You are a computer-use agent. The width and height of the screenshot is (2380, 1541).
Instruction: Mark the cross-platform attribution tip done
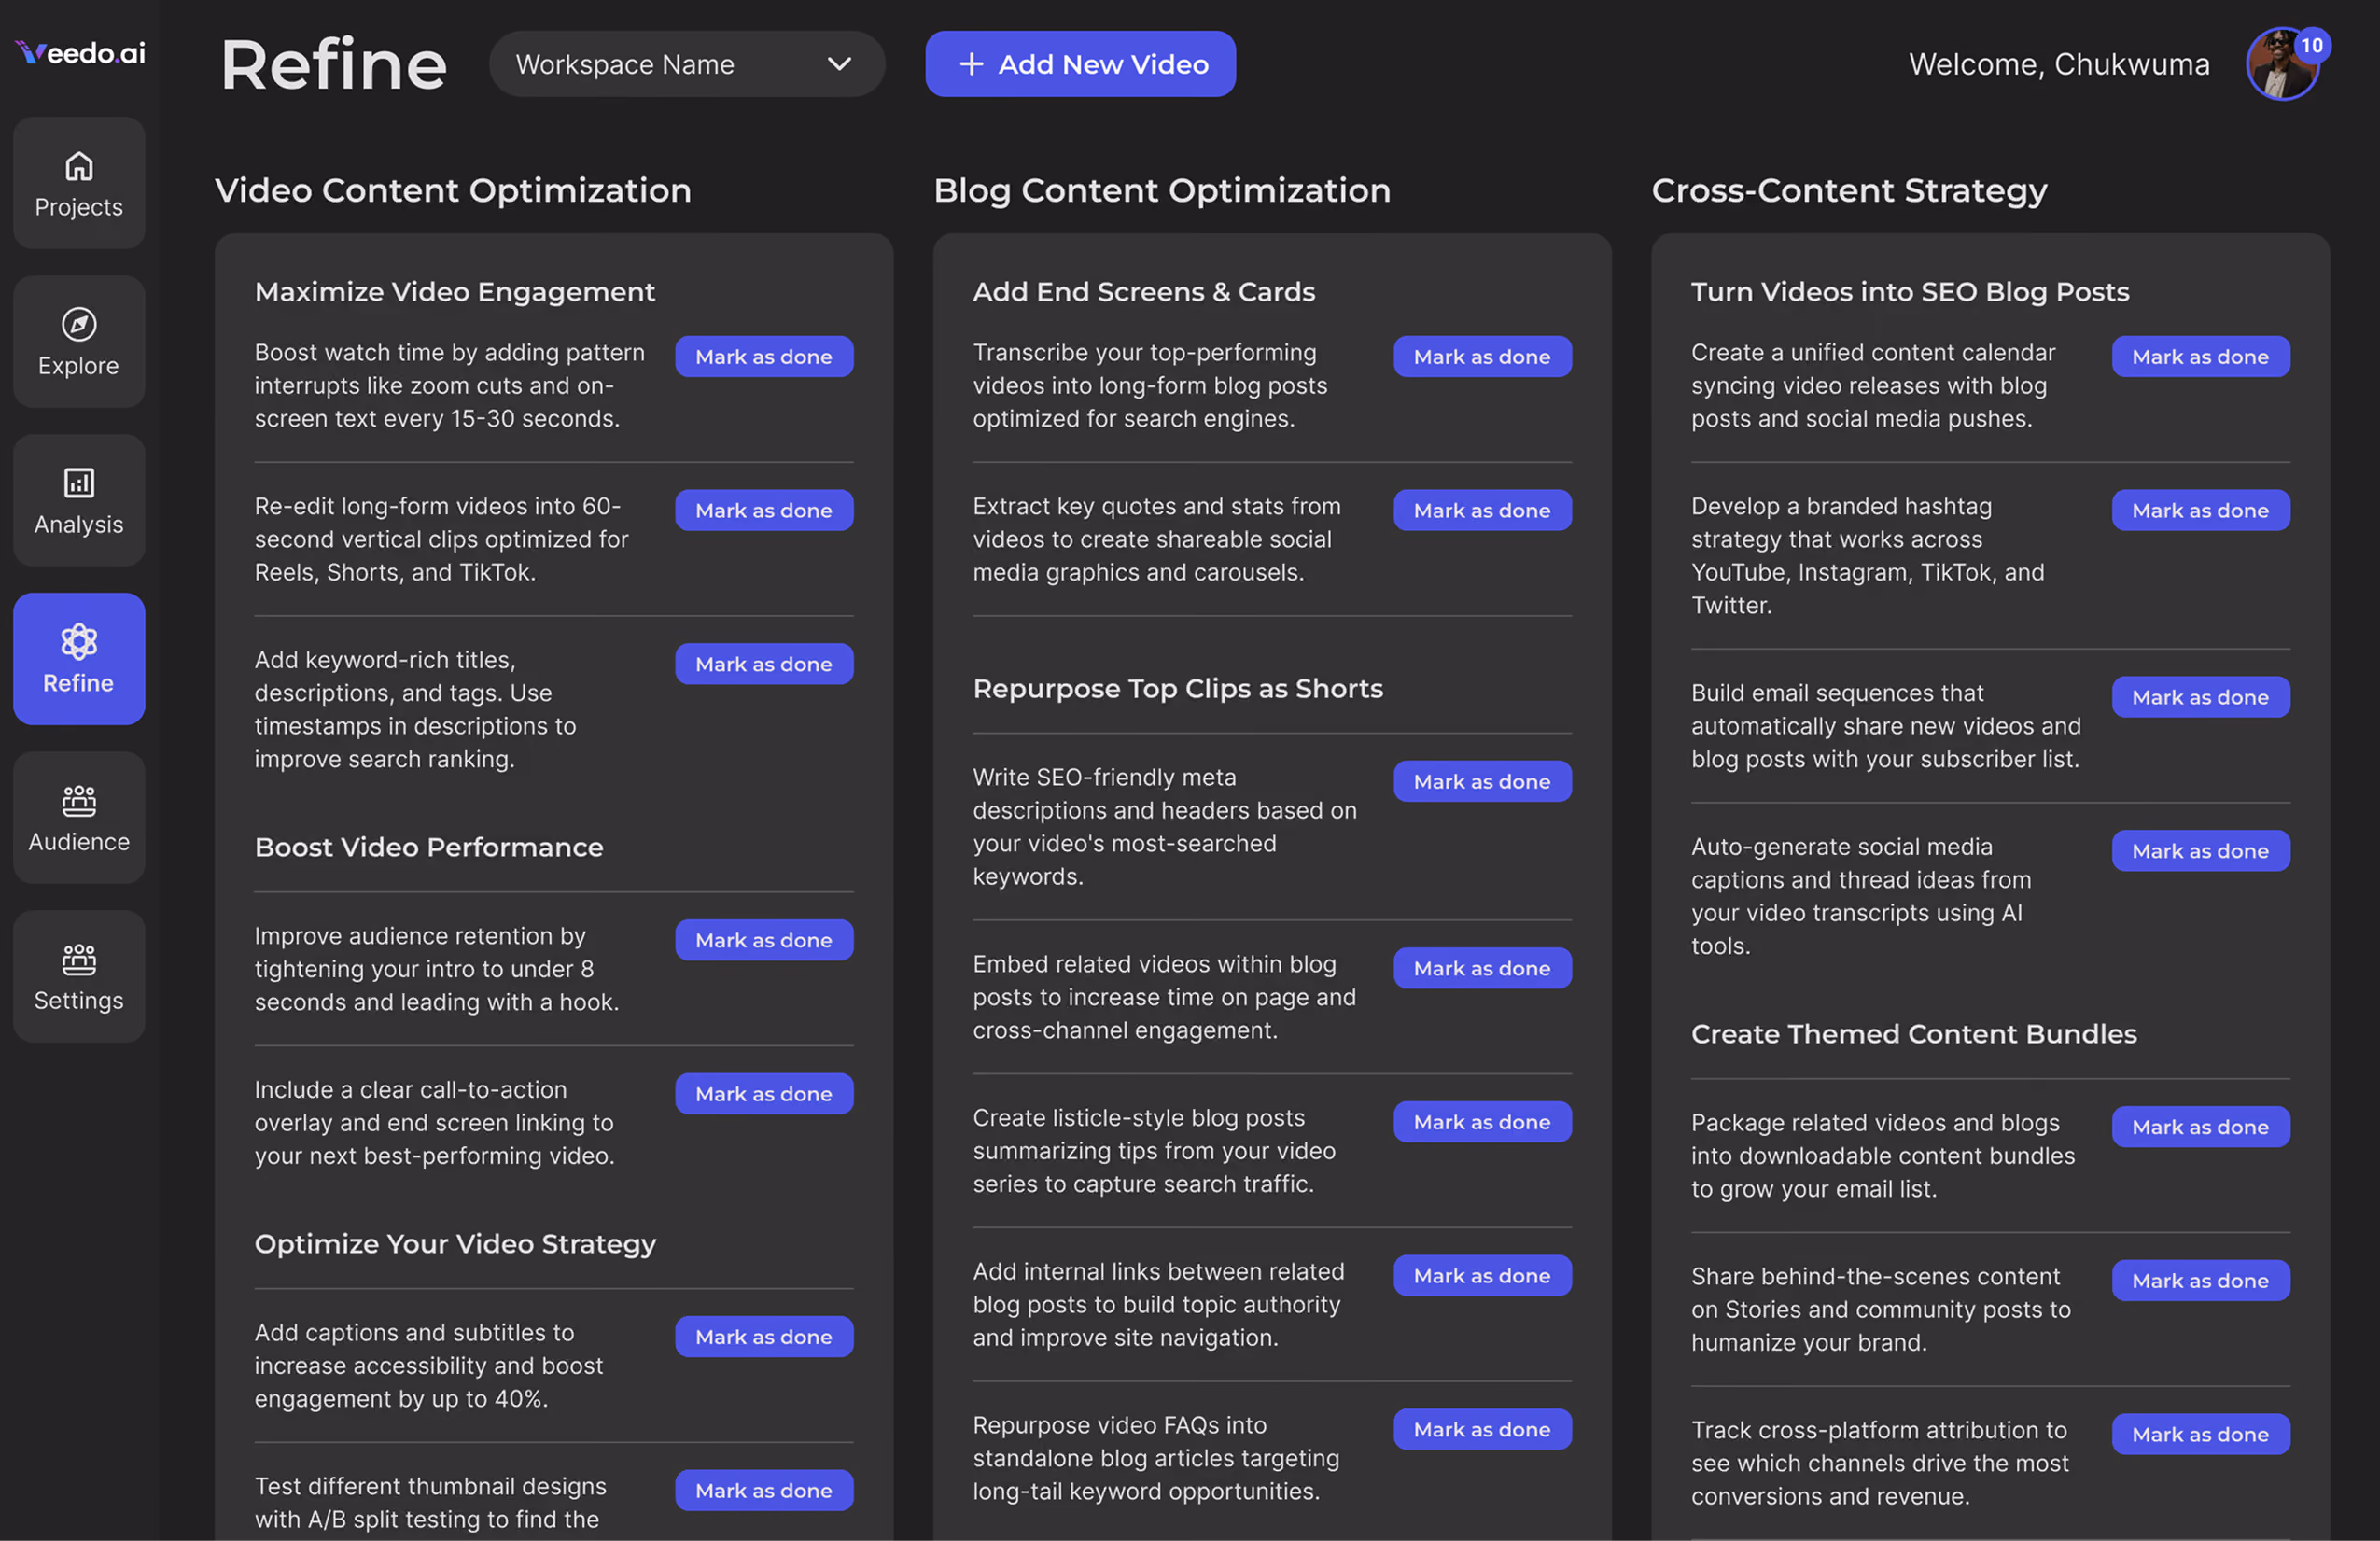[2200, 1435]
